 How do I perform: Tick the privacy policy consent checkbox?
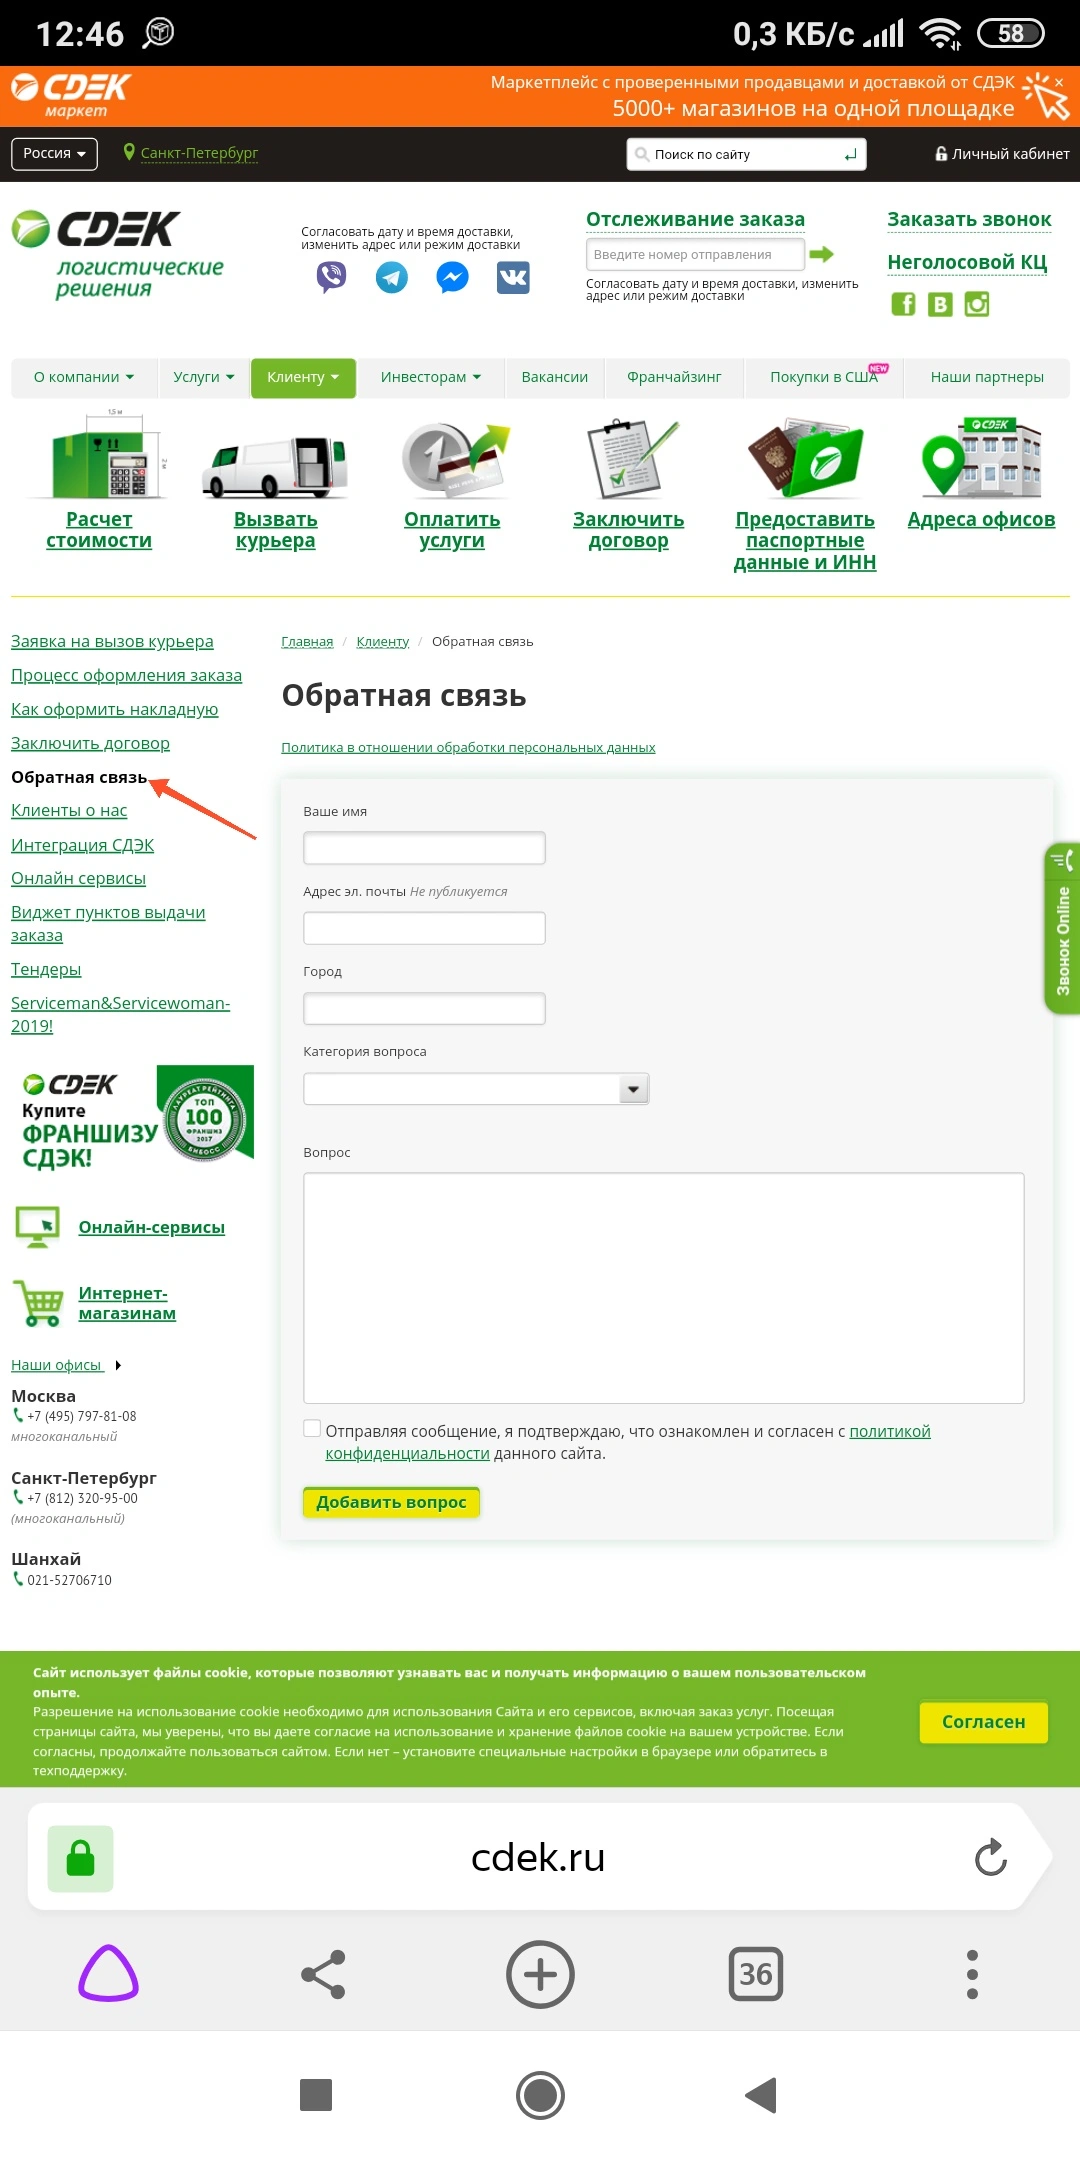312,1429
